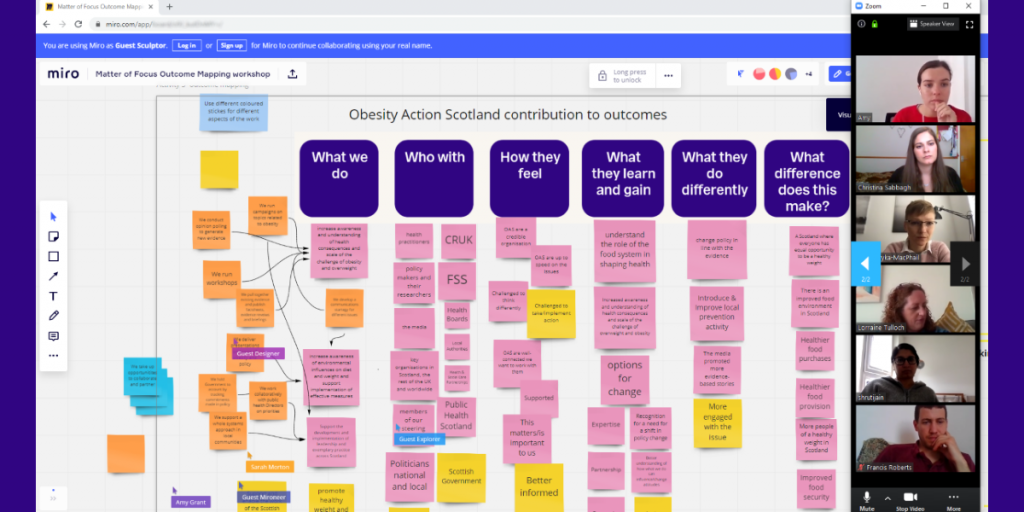Select Francis Roberts's video tile
Screen dimensions: 1024x512
[x=916, y=438]
